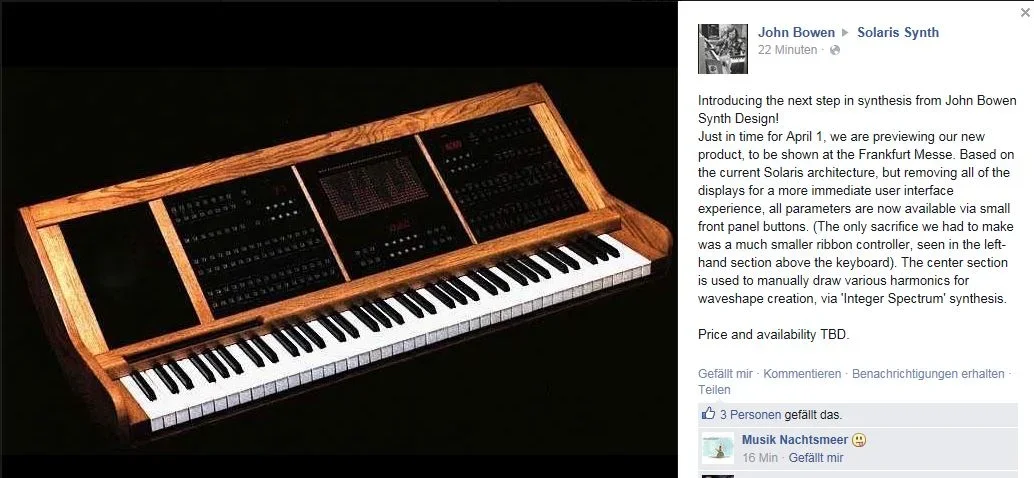Open the Solaris Synth group link
Viewport: 1034px width, 478px height.
[x=897, y=32]
